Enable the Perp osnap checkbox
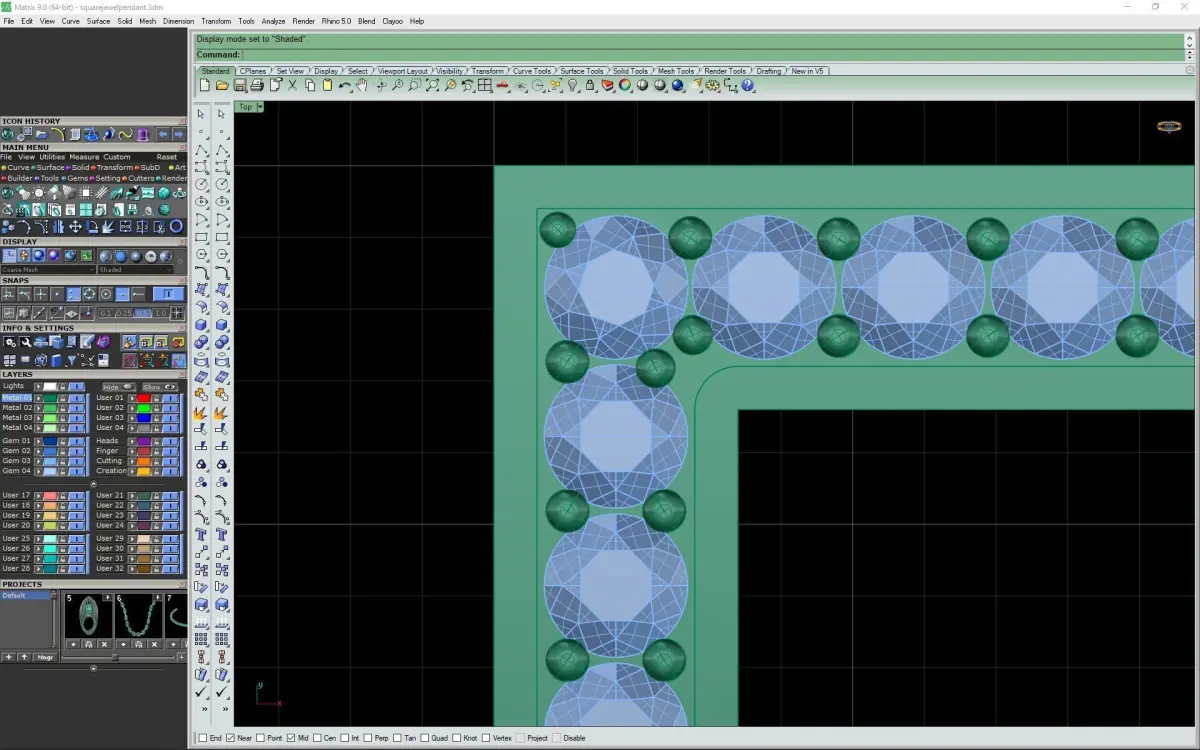The width and height of the screenshot is (1200, 750). [x=369, y=738]
